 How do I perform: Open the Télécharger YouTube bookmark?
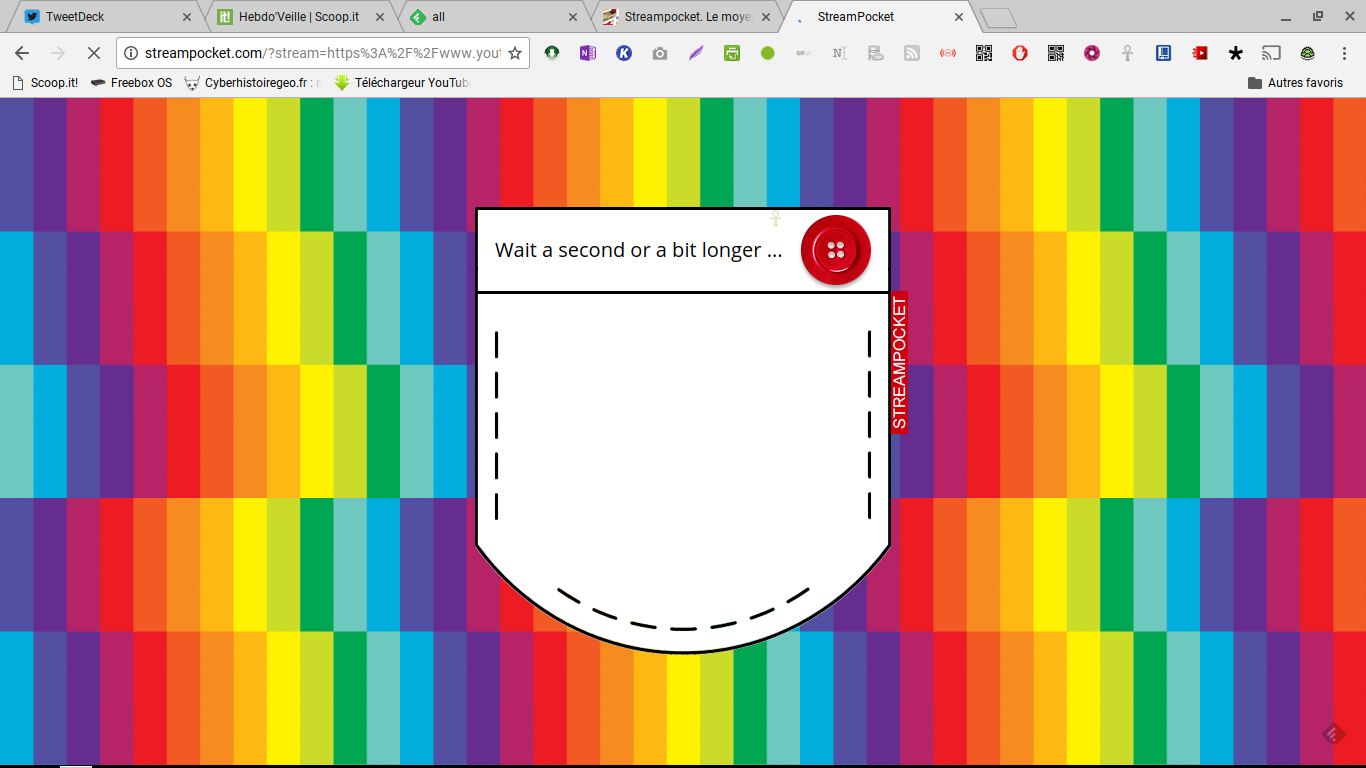(x=402, y=83)
